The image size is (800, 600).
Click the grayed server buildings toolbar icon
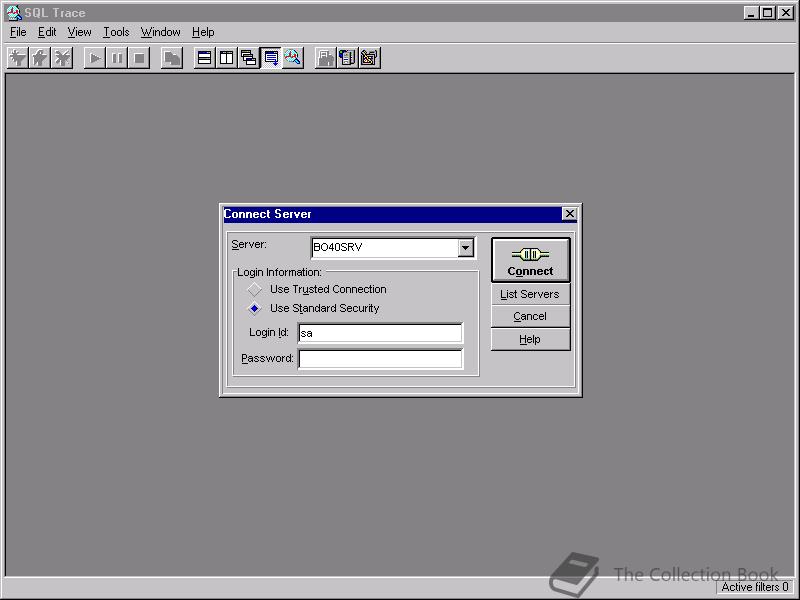(325, 58)
